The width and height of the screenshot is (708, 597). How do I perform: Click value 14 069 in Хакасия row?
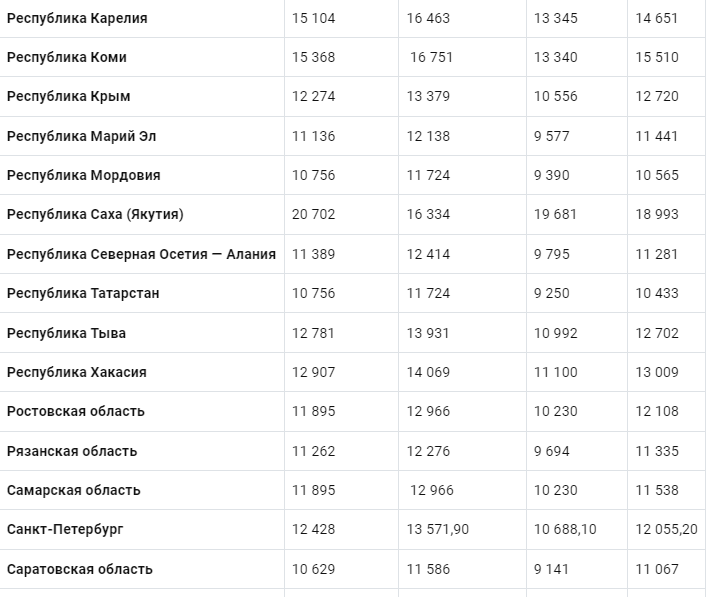(x=428, y=372)
